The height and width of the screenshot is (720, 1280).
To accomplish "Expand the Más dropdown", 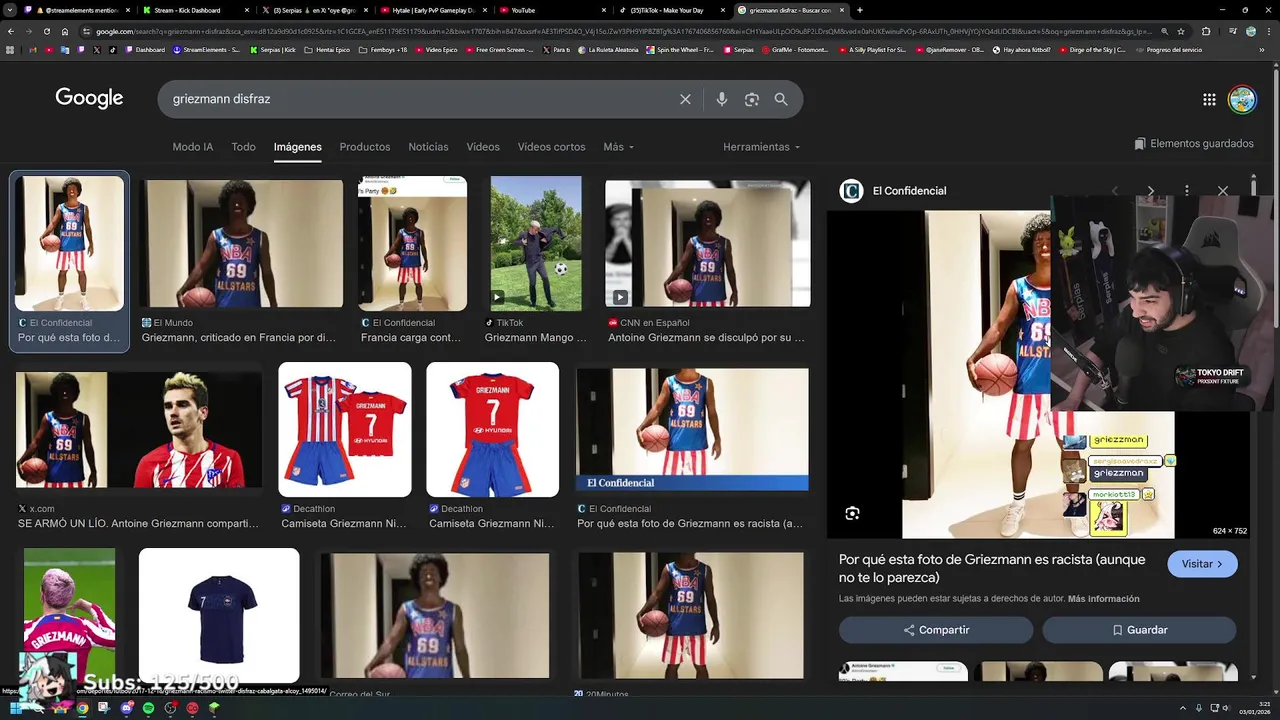I will [x=618, y=147].
